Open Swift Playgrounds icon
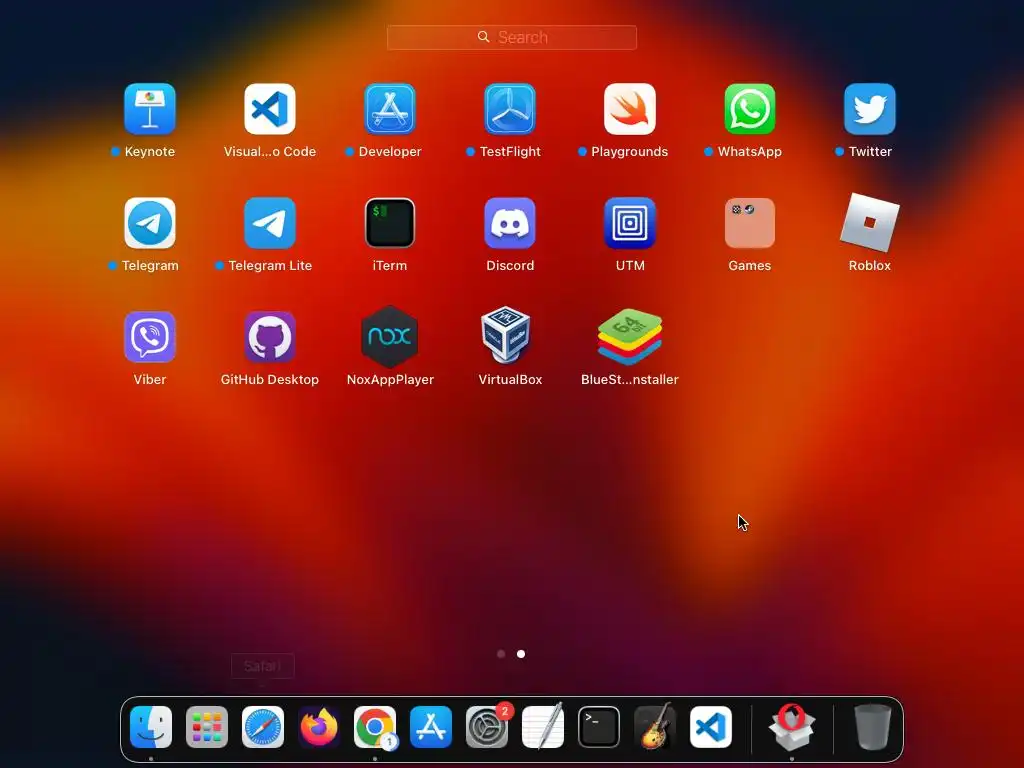The width and height of the screenshot is (1024, 768). [630, 108]
